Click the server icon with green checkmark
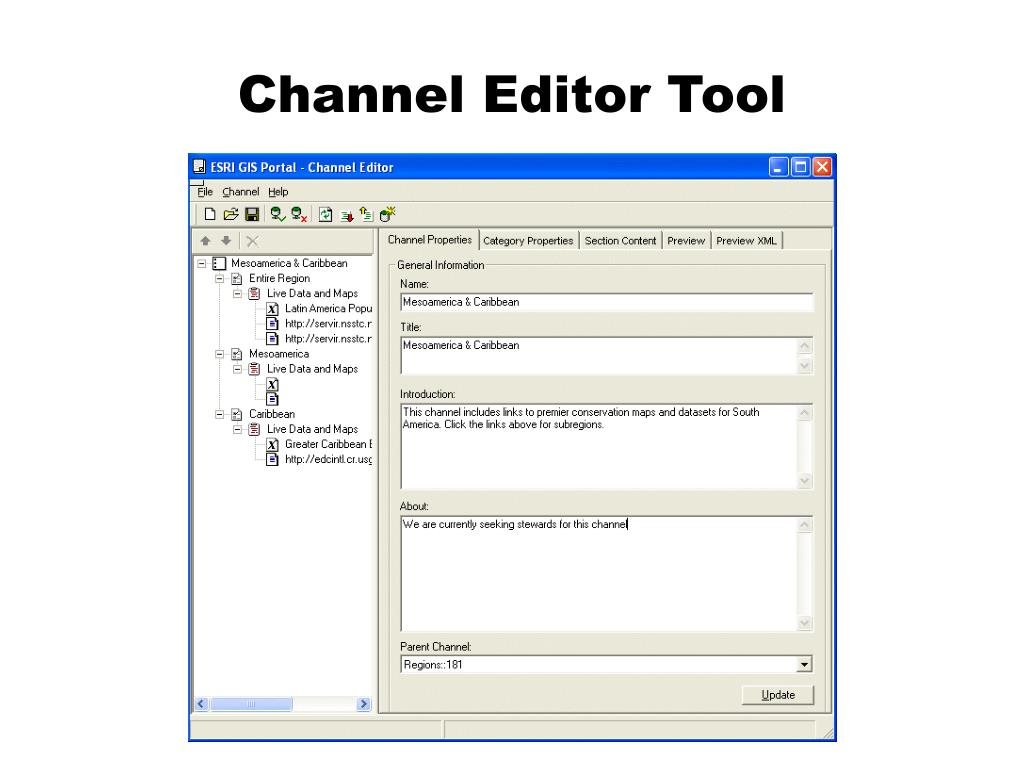Screen dimensions: 1024x768 (x=278, y=214)
